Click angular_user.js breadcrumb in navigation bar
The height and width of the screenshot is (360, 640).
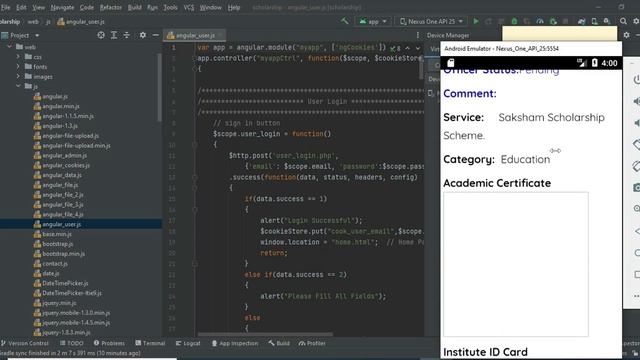tap(81, 22)
